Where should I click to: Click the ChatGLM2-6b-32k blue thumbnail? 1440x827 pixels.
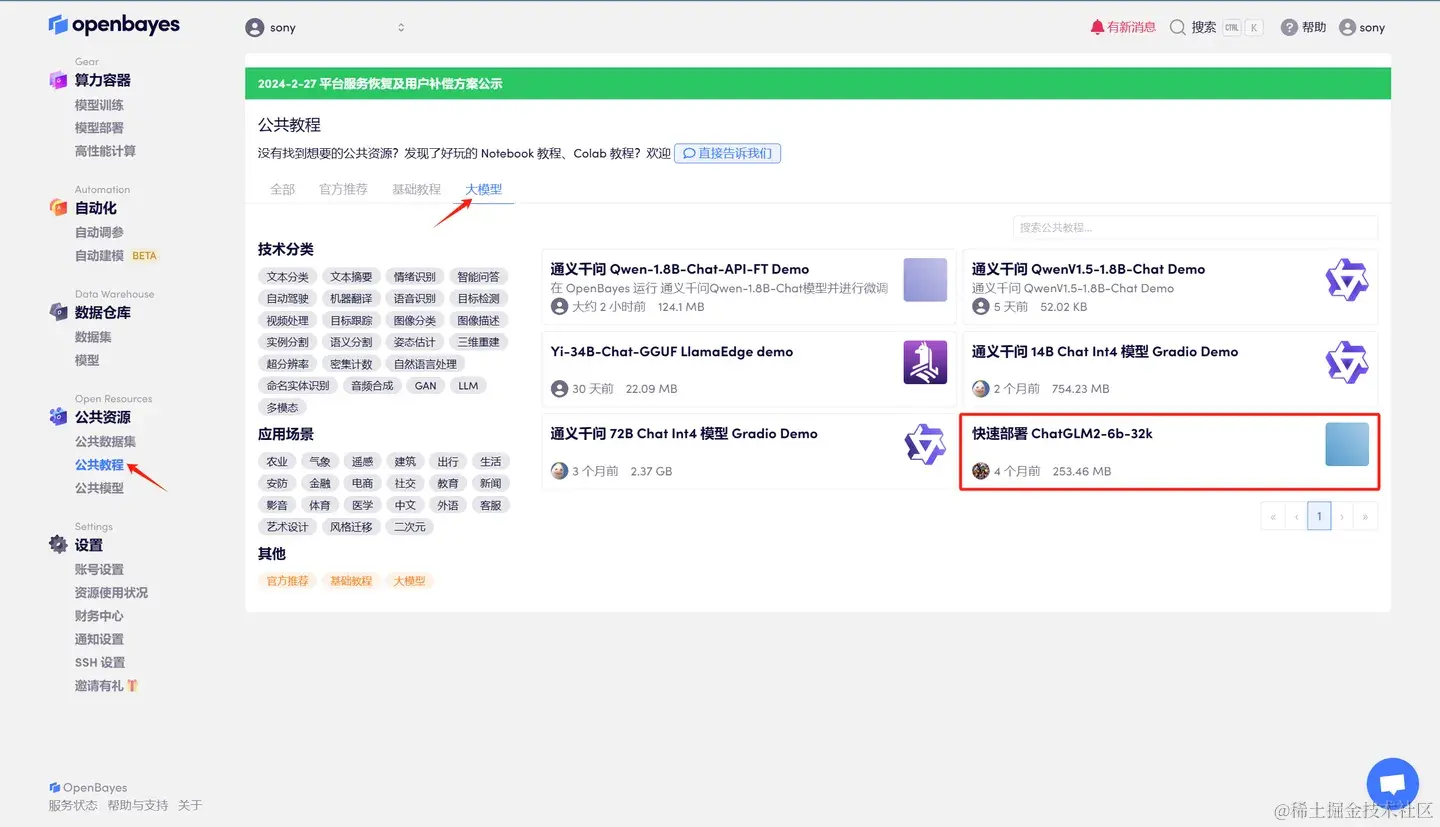click(1346, 445)
